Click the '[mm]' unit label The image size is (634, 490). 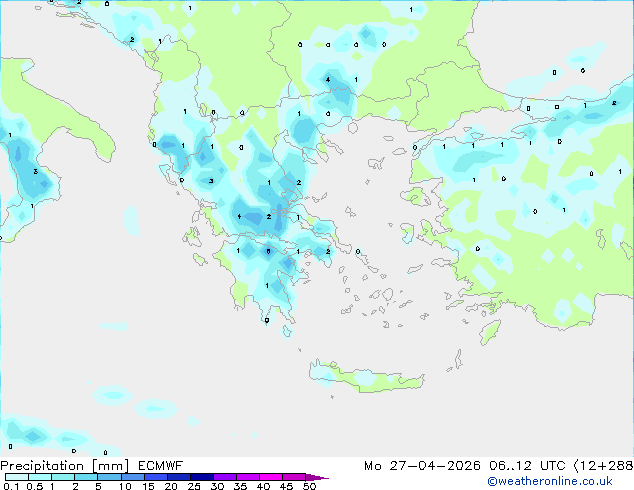(111, 466)
